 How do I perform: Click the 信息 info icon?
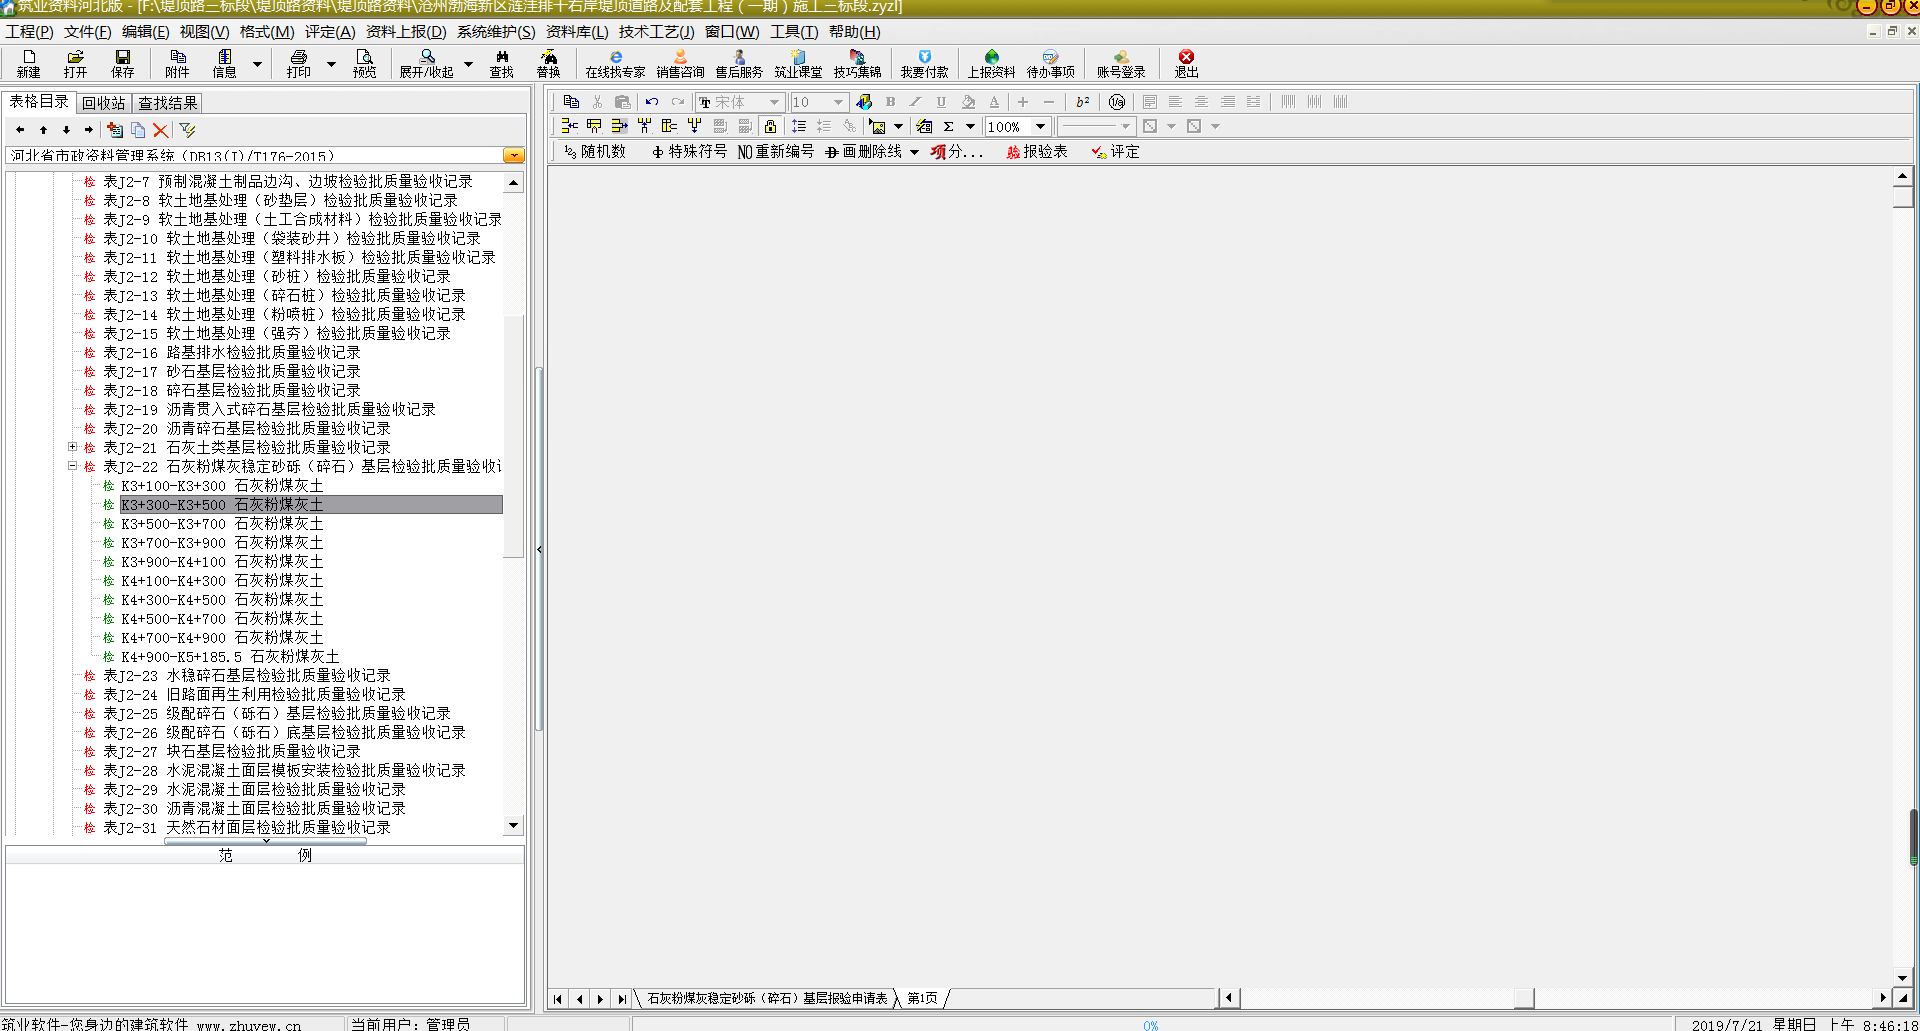click(225, 64)
